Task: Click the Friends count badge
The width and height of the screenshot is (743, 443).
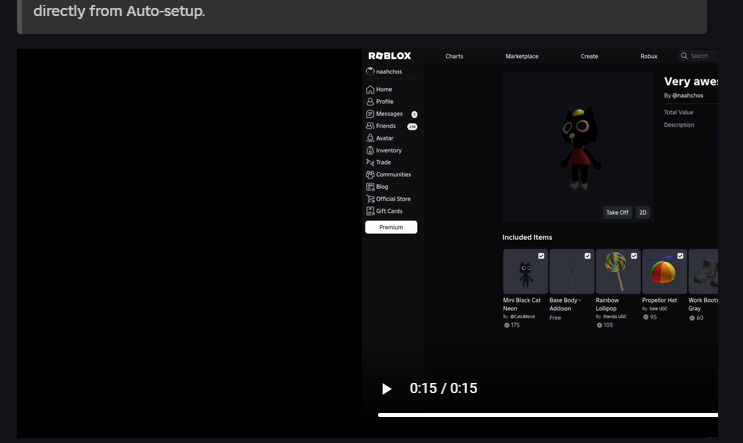Action: coord(412,127)
